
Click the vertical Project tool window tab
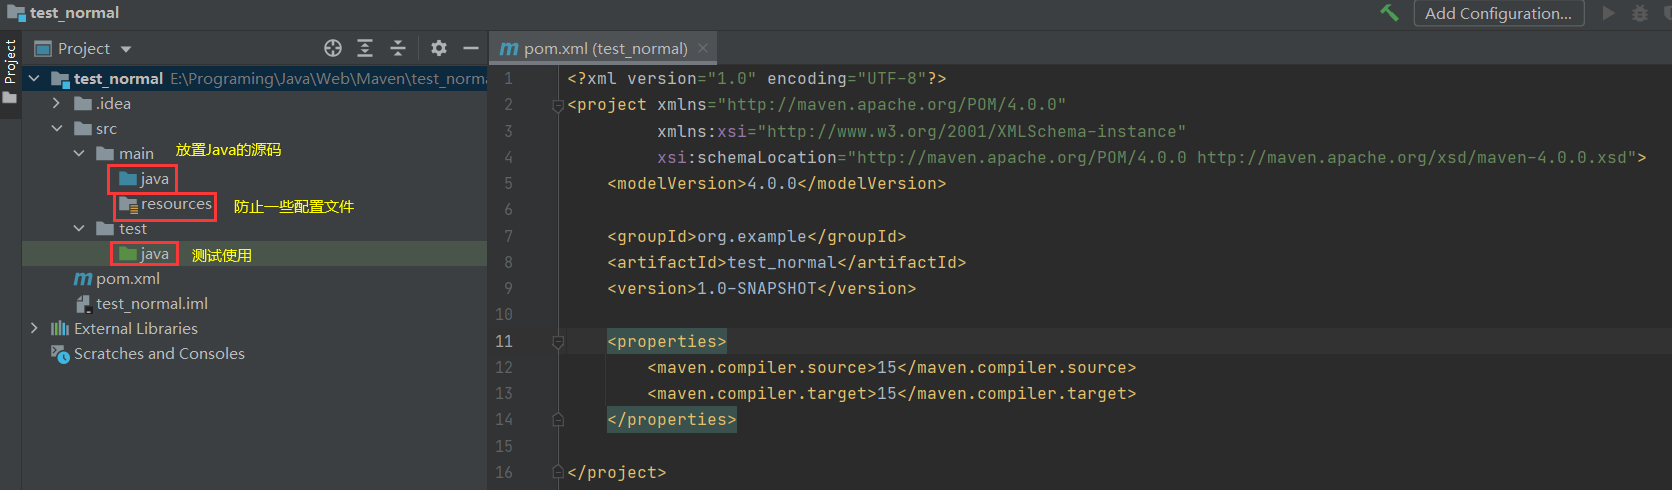[x=10, y=62]
